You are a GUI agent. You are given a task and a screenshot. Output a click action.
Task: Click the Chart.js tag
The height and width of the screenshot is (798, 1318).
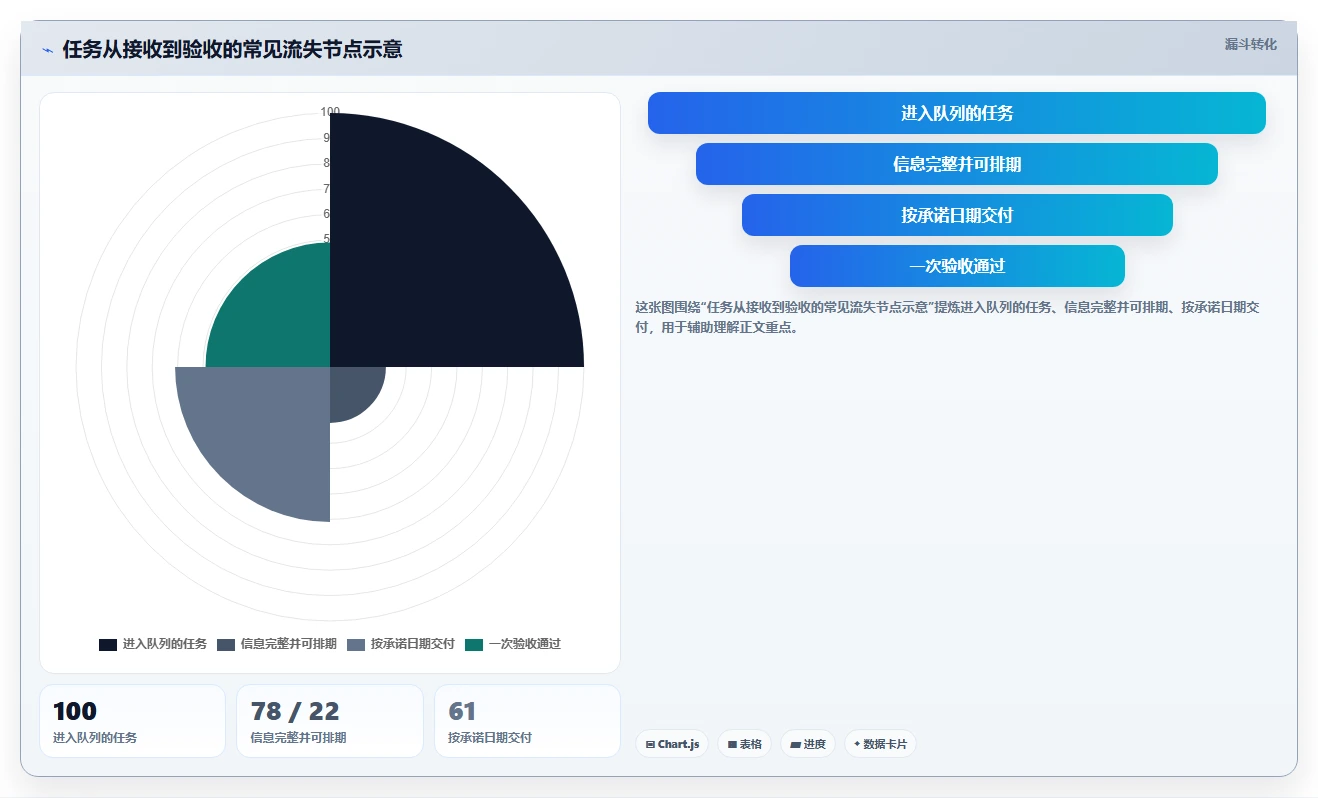[x=672, y=744]
